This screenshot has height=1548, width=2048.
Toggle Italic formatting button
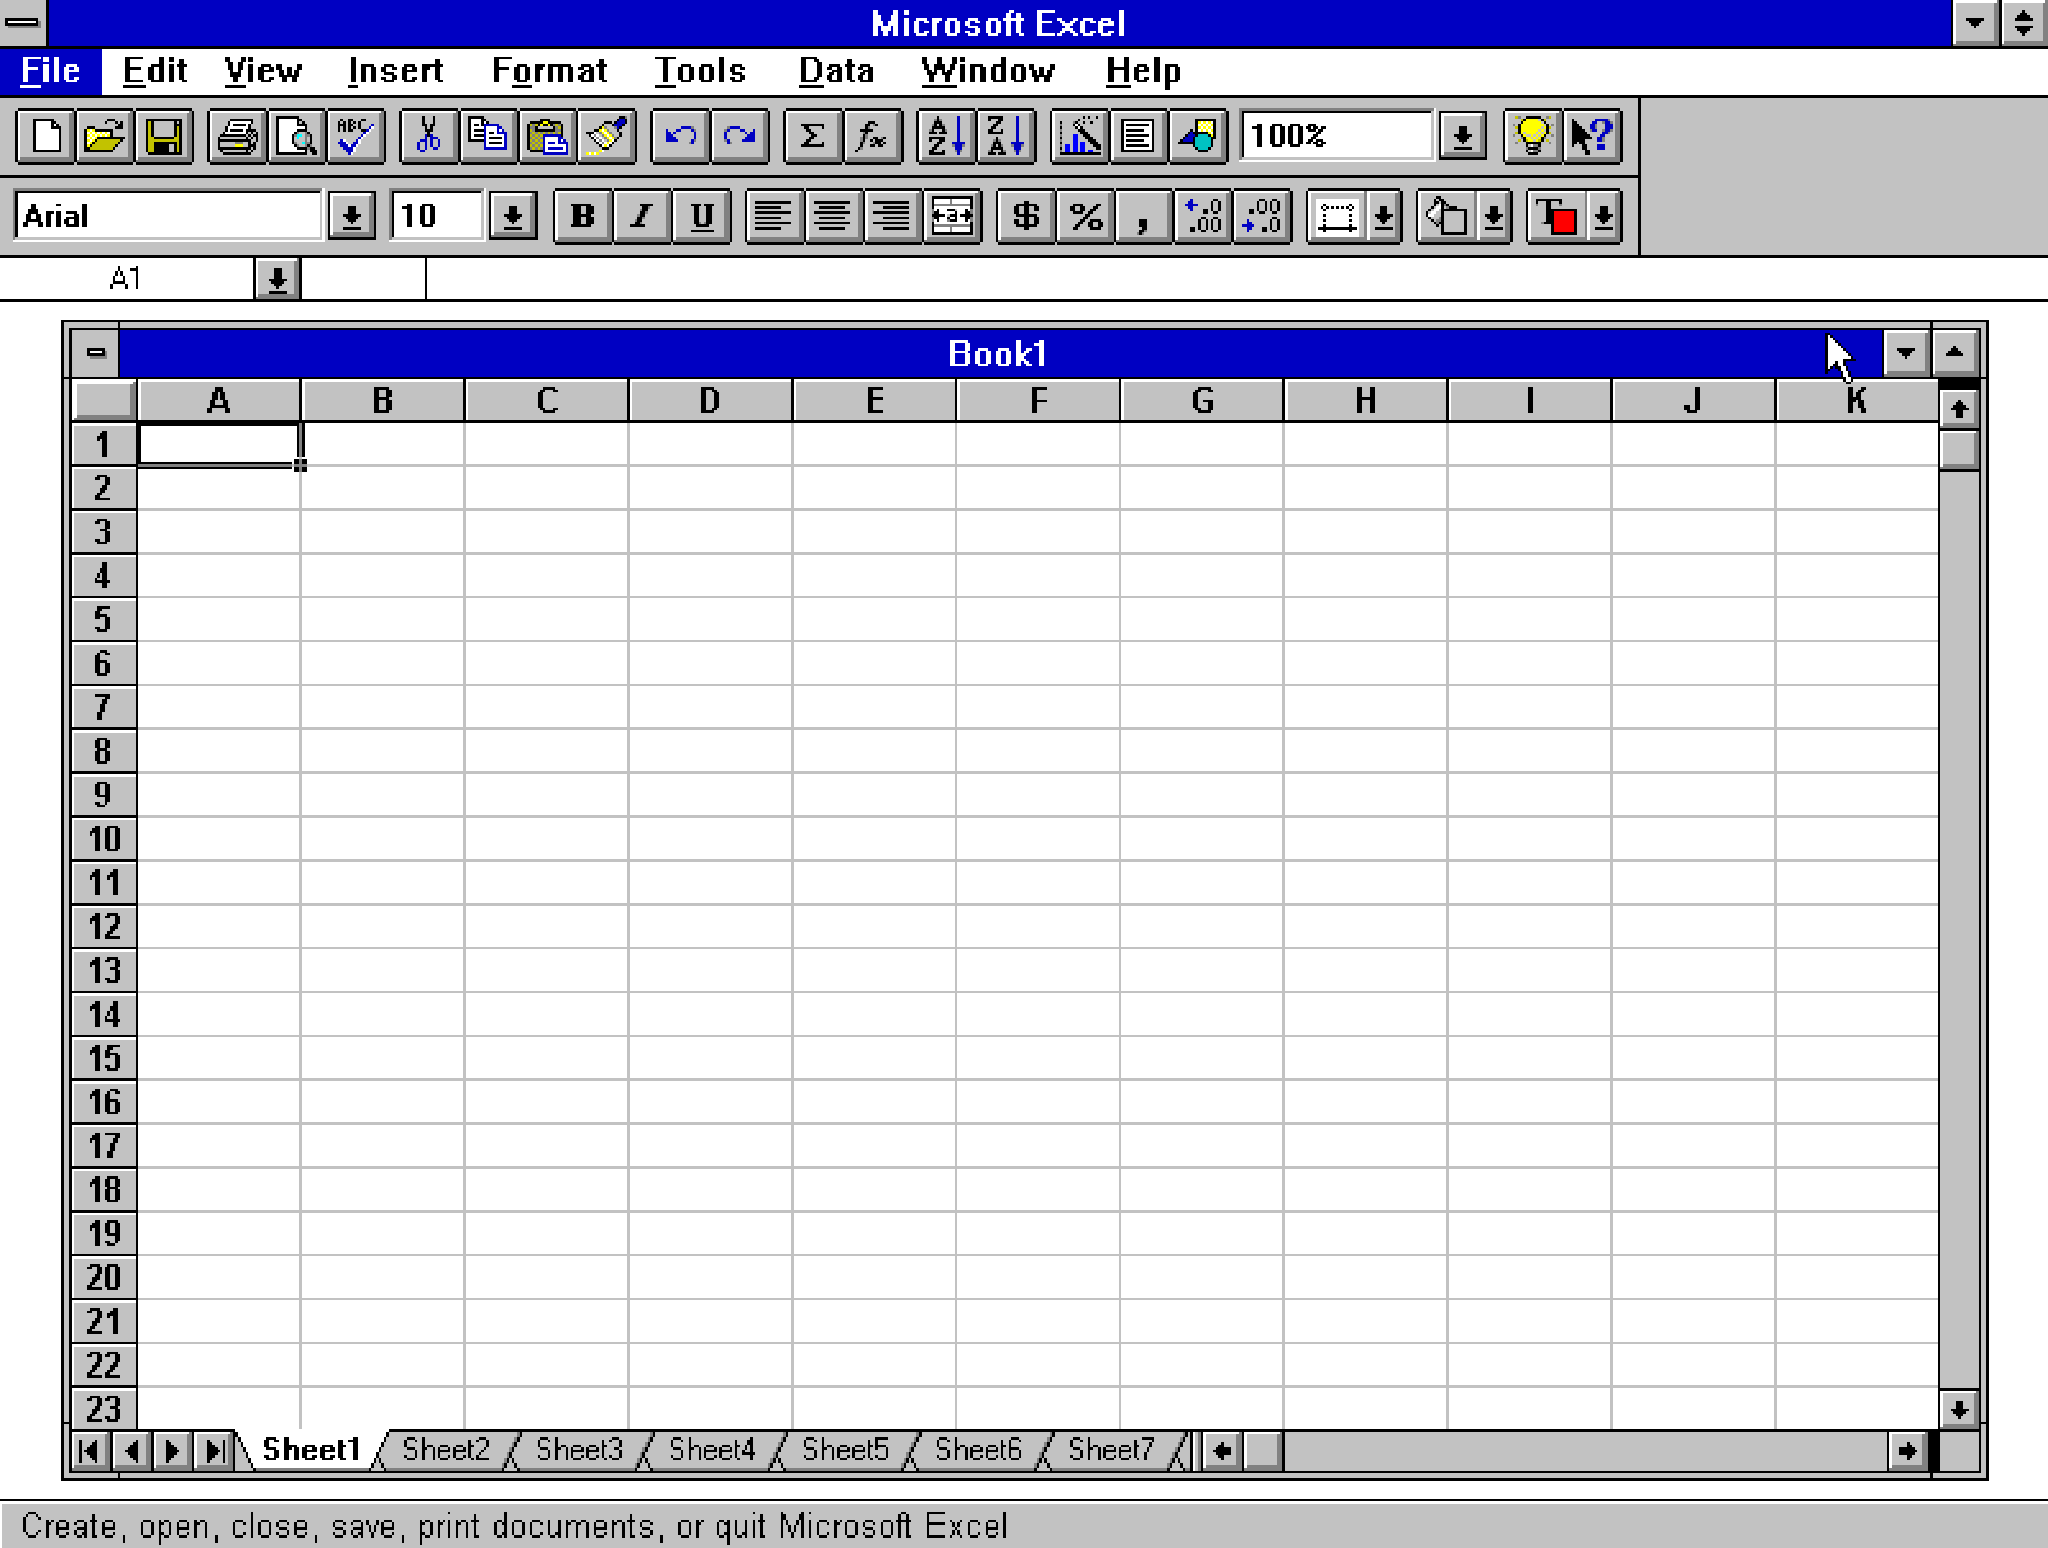[641, 216]
